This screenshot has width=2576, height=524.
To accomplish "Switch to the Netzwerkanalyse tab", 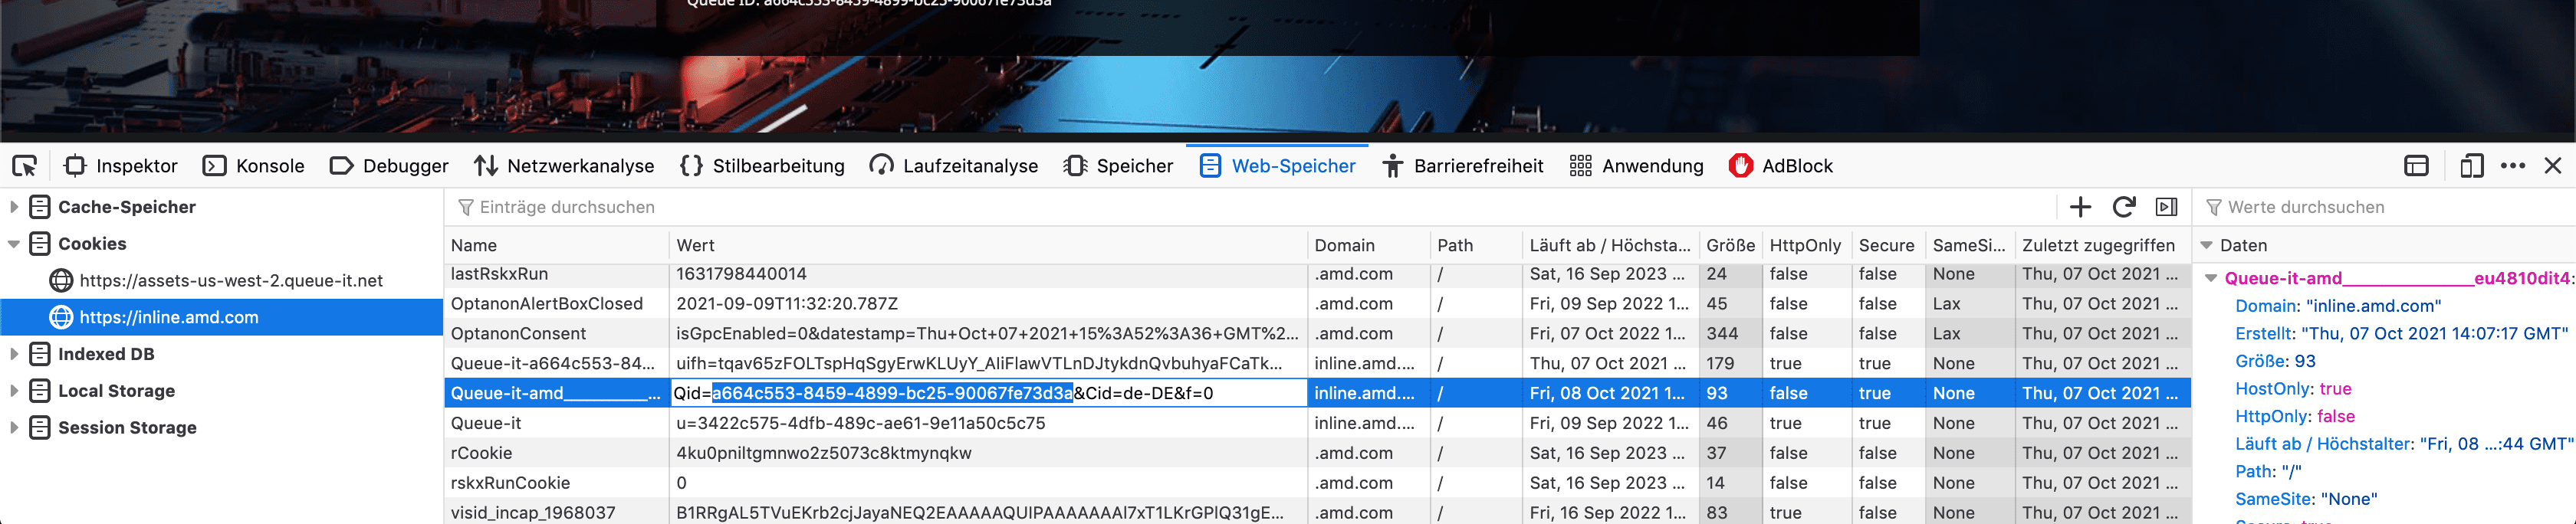I will click(564, 166).
